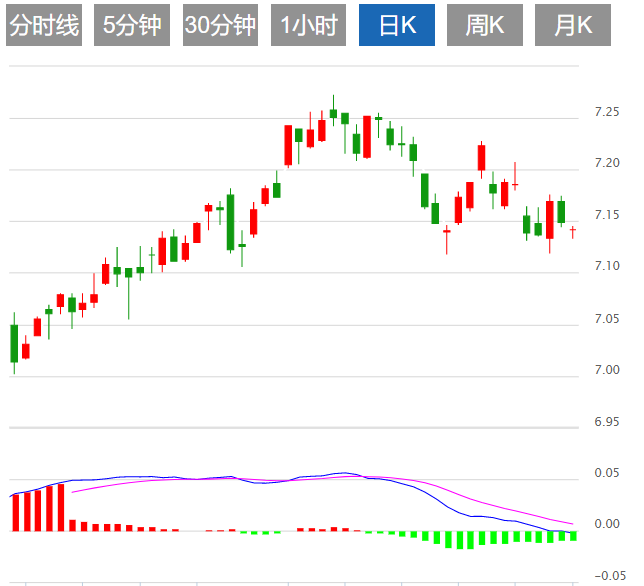
Task: Click the tallest red MACD histogram bar
Action: click(61, 508)
